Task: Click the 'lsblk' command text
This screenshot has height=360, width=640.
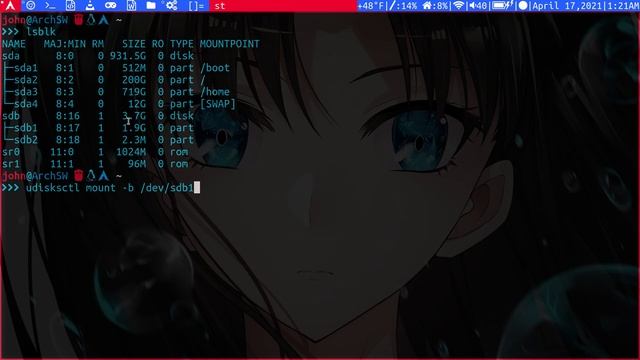Action: [x=40, y=32]
